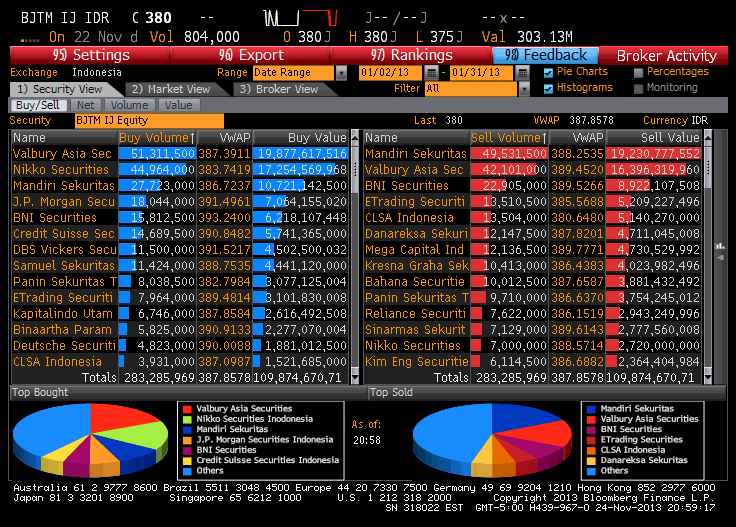
Task: Expand the Range dropdown showing Date Range
Action: 341,73
